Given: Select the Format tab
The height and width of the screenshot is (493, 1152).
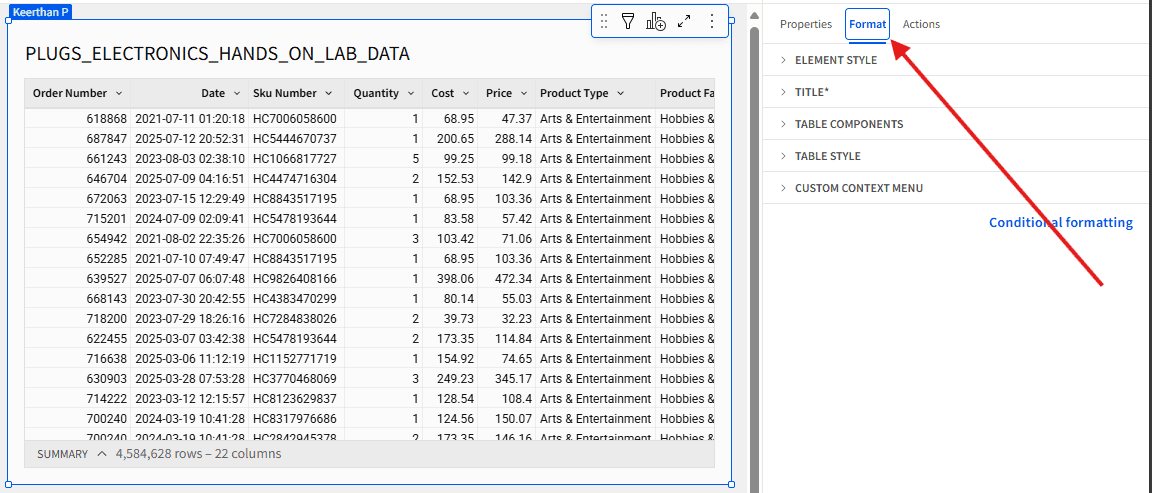Looking at the screenshot, I should 867,24.
